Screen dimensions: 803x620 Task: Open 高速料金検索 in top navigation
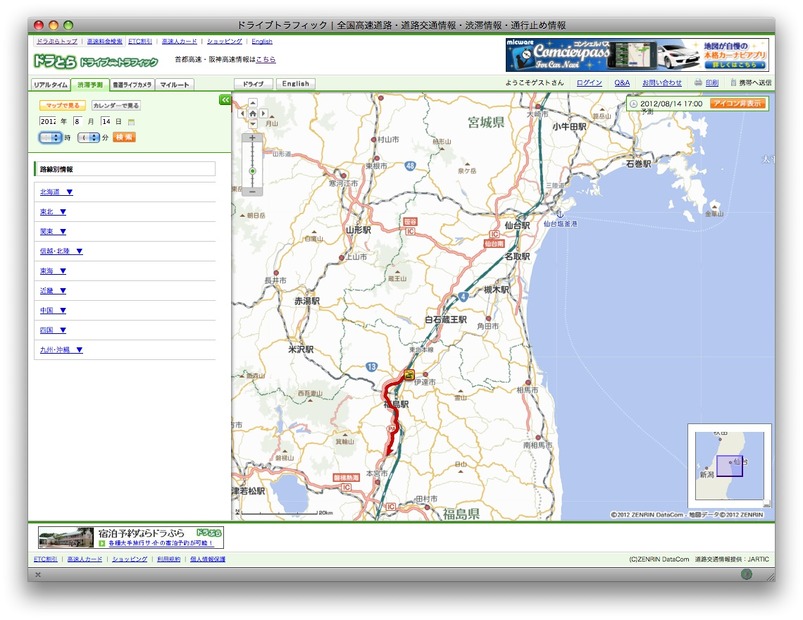coord(104,41)
